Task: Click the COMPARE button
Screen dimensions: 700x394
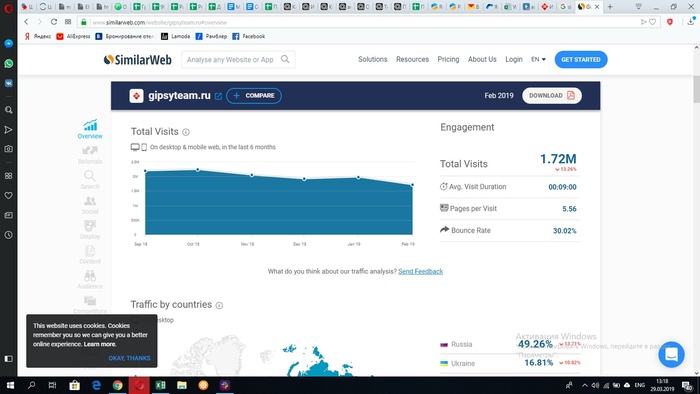Action: tap(254, 95)
